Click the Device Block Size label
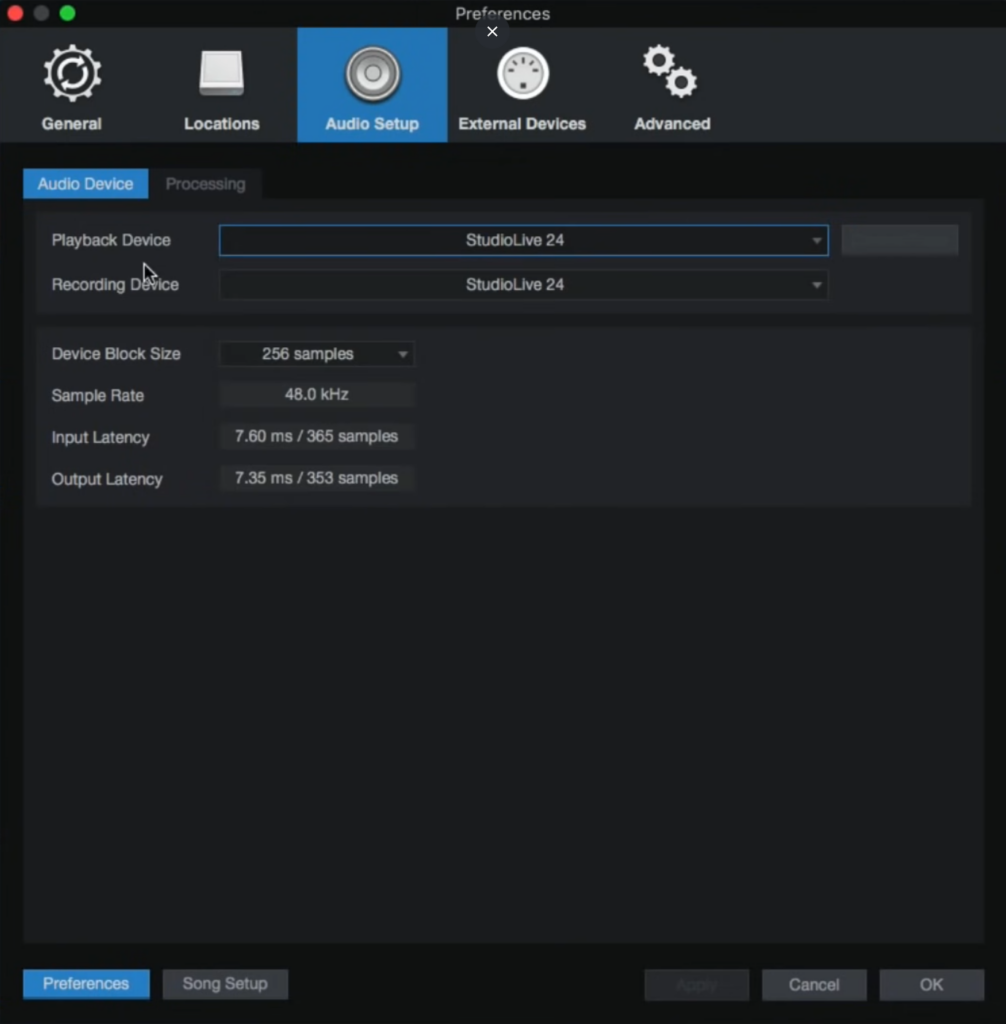The height and width of the screenshot is (1024, 1006). click(x=116, y=354)
